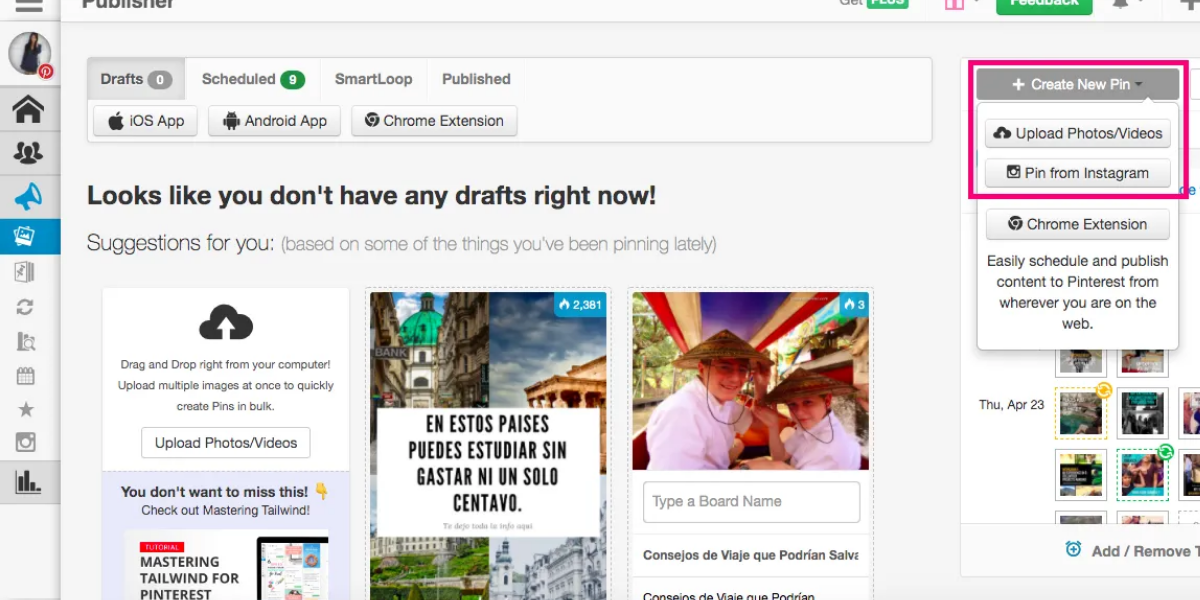This screenshot has width=1200, height=600.
Task: Choose Pin from Instagram option
Action: (x=1077, y=173)
